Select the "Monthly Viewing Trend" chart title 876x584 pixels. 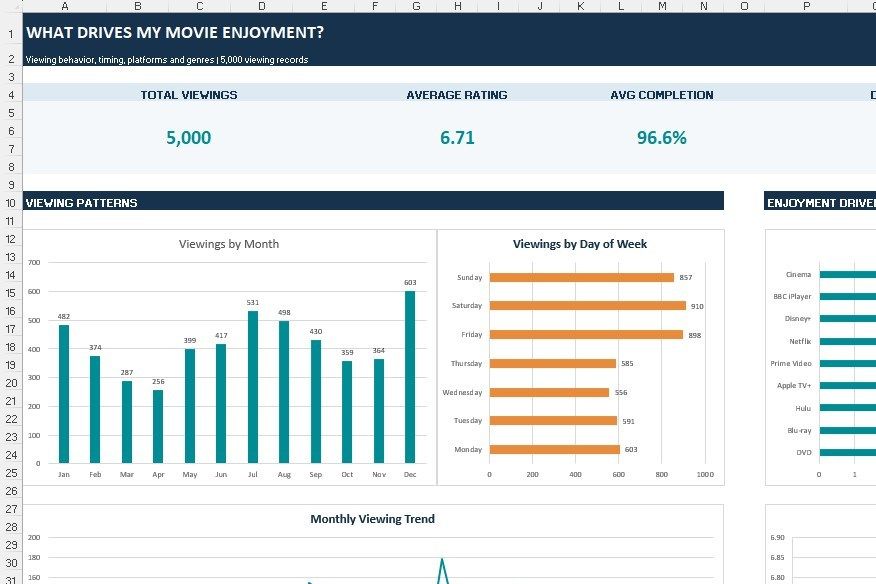point(373,519)
